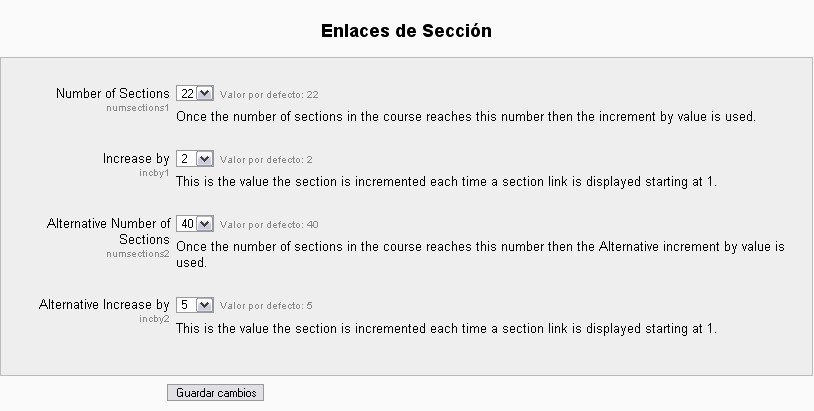Click the Enlaces de Sección heading
Image resolution: width=814 pixels, height=411 pixels.
pos(406,31)
